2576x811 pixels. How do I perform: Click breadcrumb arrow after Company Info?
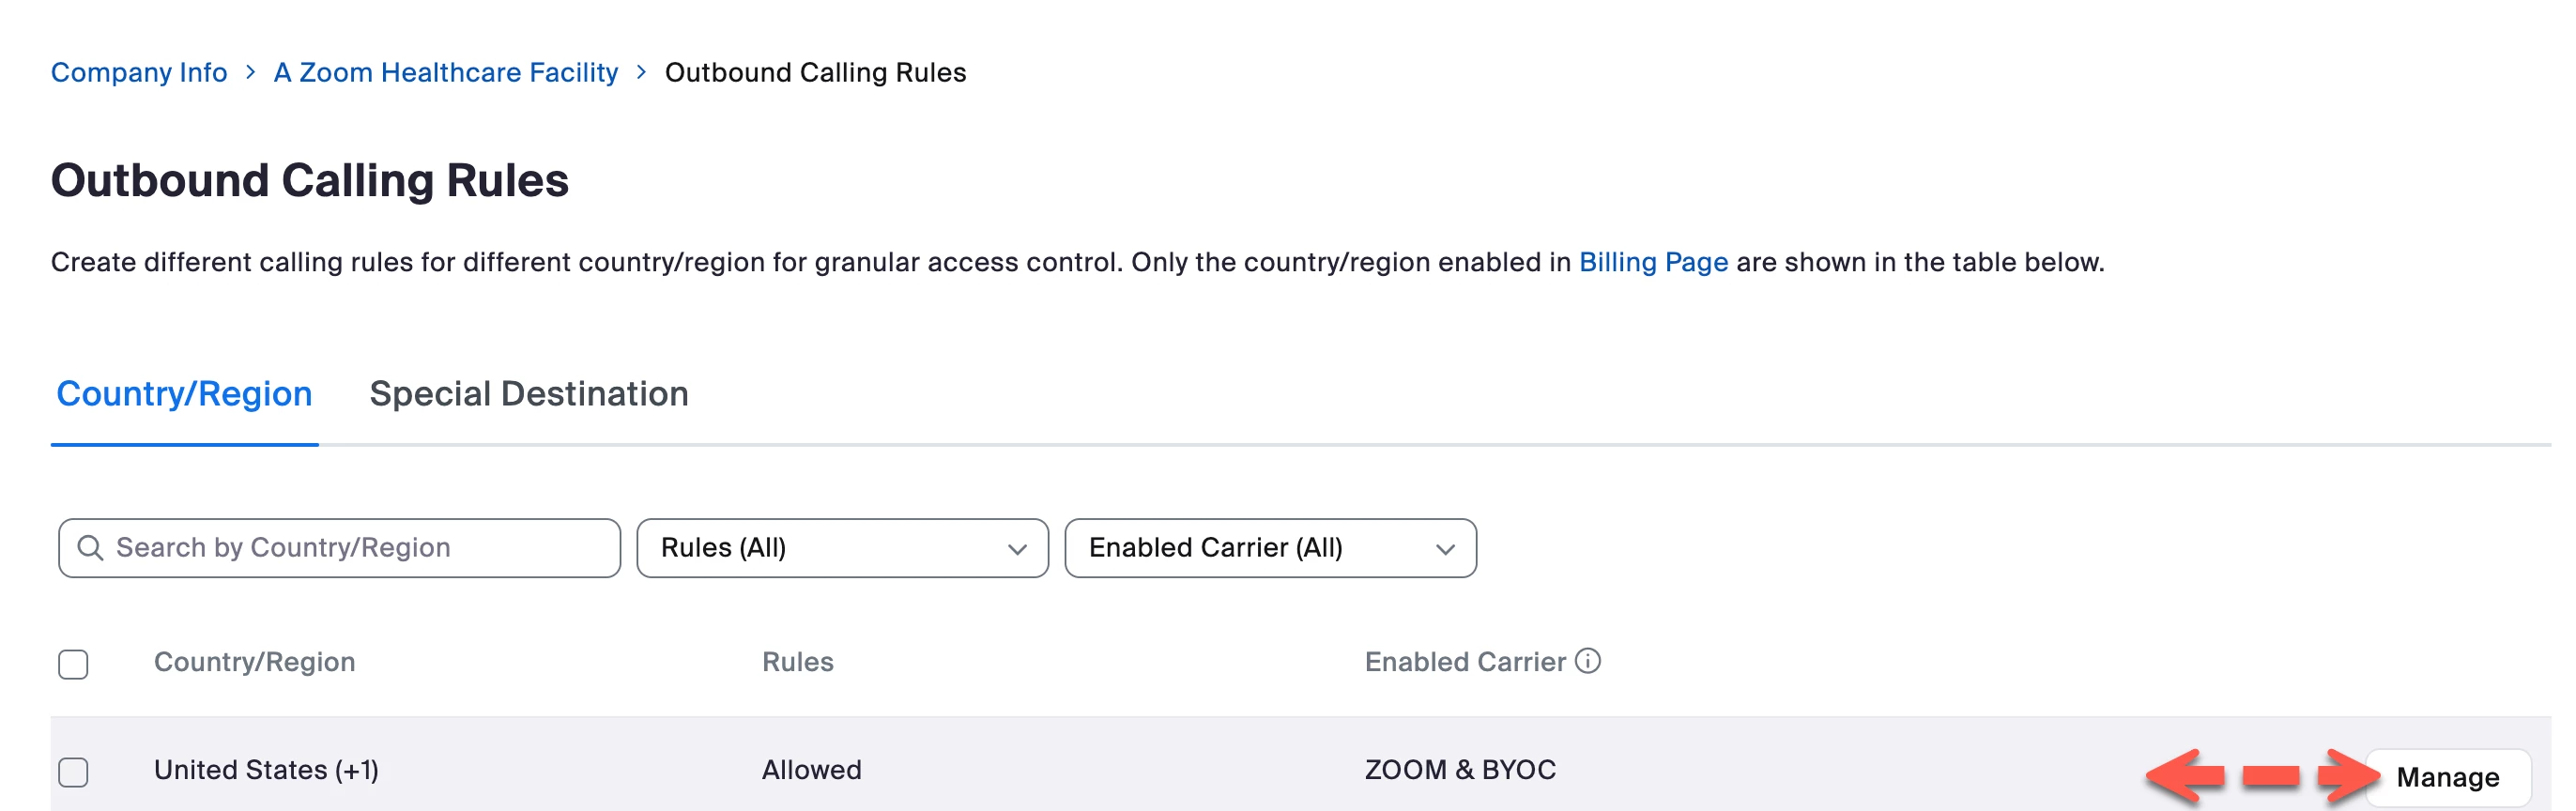pos(251,72)
